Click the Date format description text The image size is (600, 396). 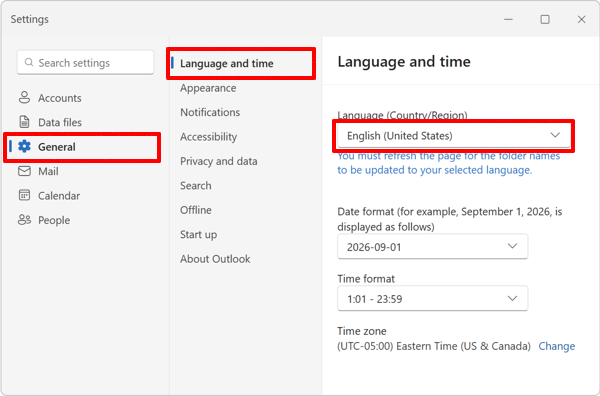click(450, 219)
